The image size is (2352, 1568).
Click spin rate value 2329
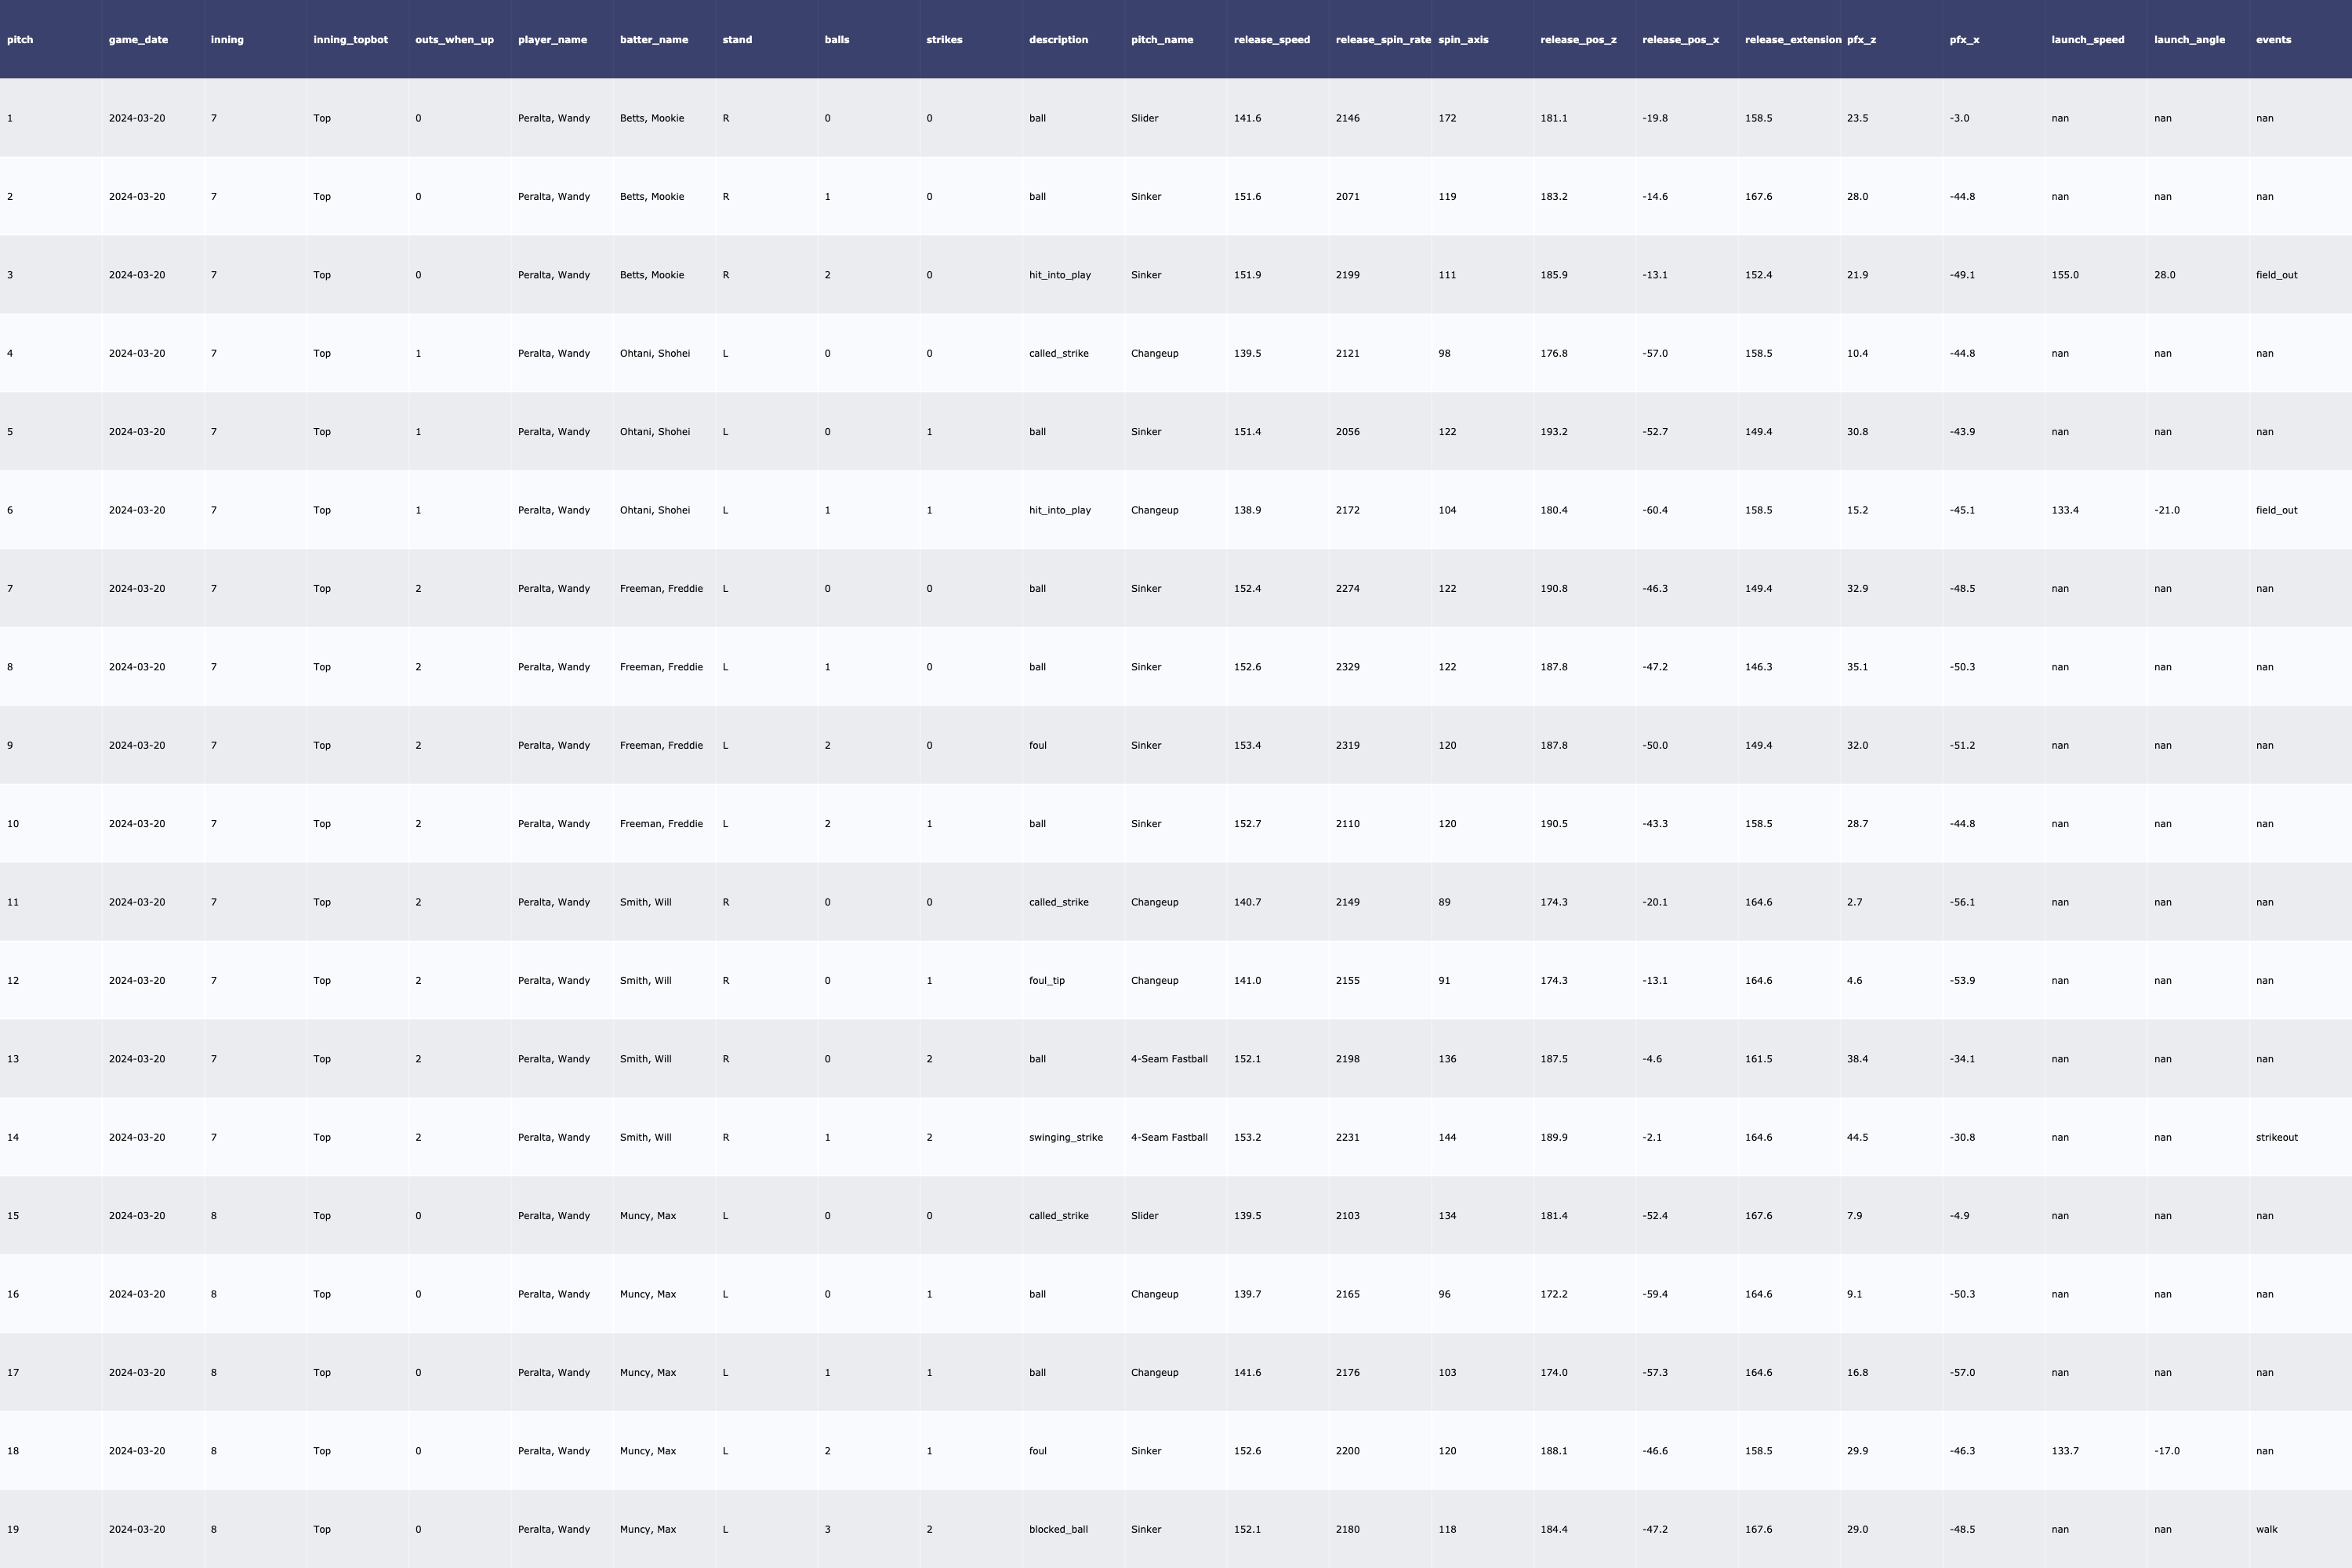pos(1347,667)
